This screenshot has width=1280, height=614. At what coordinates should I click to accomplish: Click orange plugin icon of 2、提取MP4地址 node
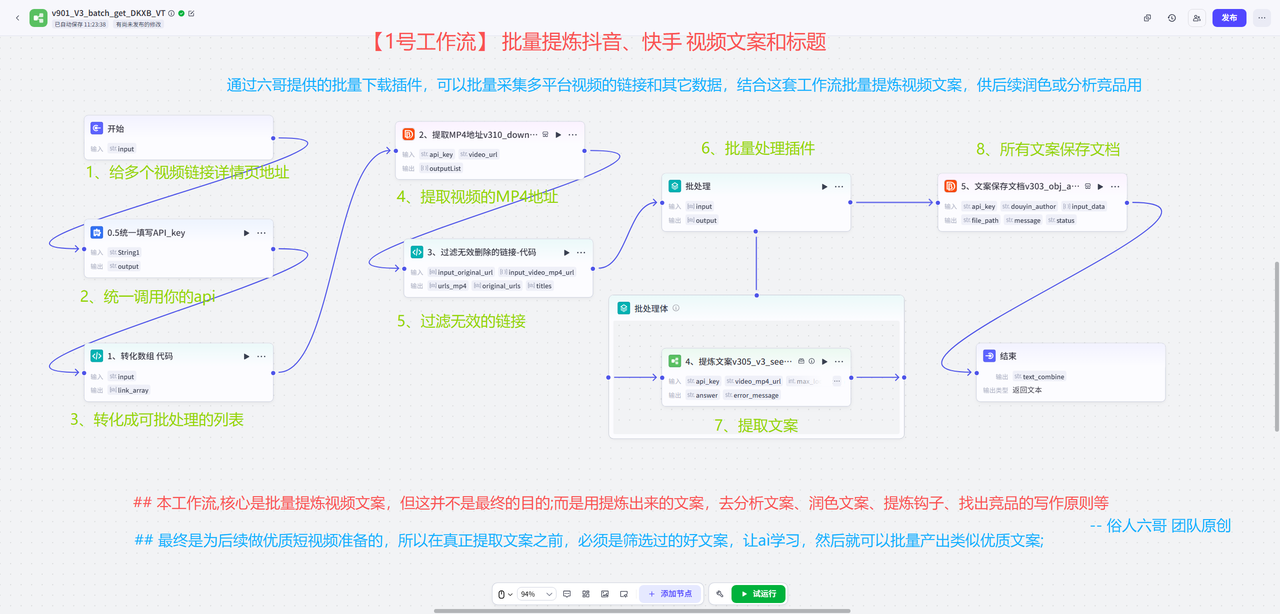(x=408, y=134)
